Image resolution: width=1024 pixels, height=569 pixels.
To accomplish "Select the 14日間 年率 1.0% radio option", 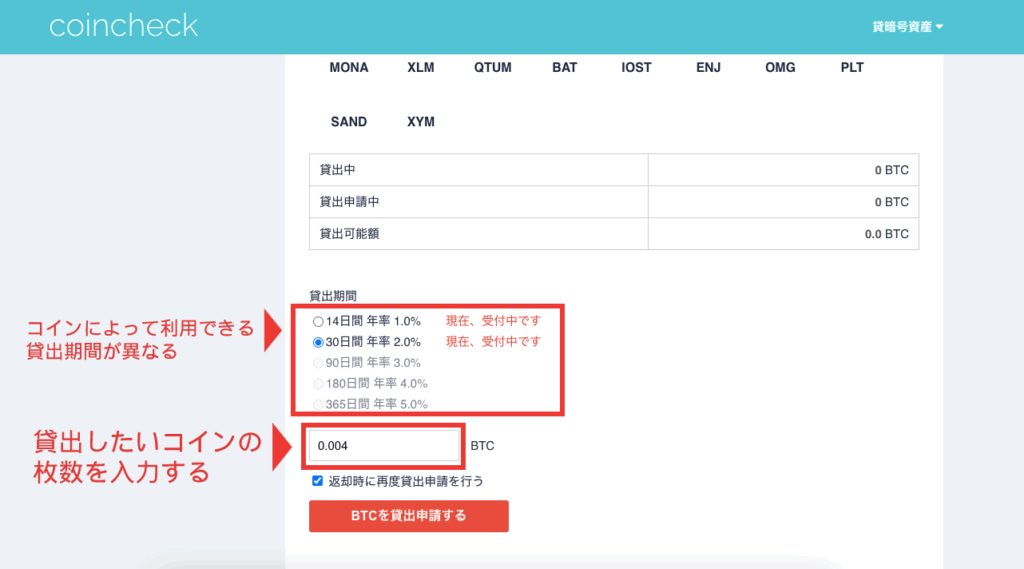I will tap(319, 321).
